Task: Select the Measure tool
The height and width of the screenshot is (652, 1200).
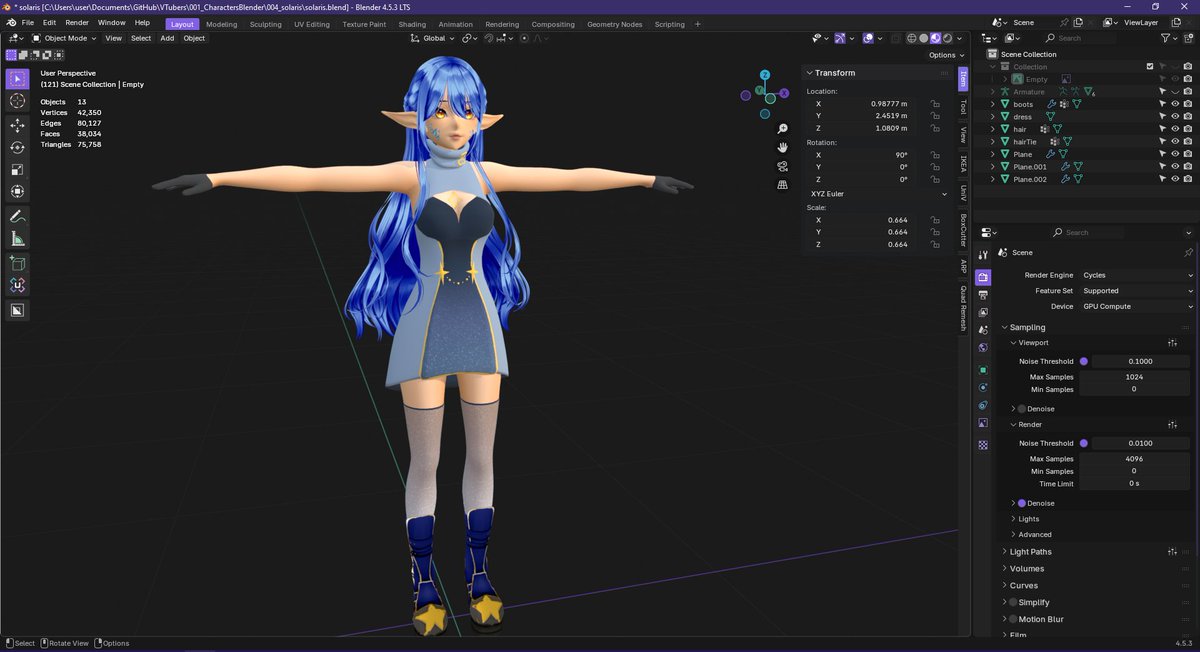Action: point(17,238)
